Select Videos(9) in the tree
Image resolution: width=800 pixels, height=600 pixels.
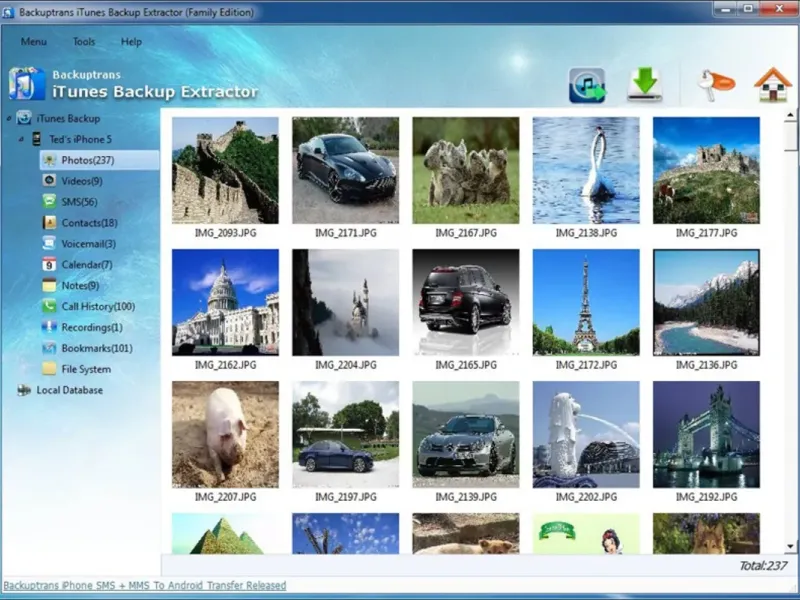pyautogui.click(x=82, y=181)
